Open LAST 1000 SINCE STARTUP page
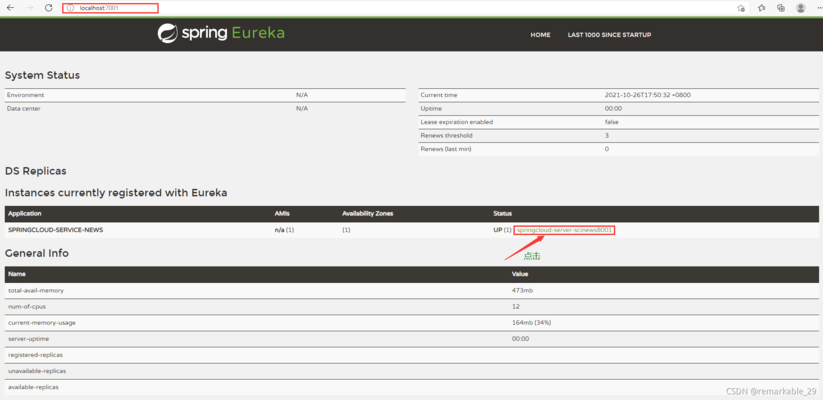Image resolution: width=823 pixels, height=400 pixels. (609, 35)
